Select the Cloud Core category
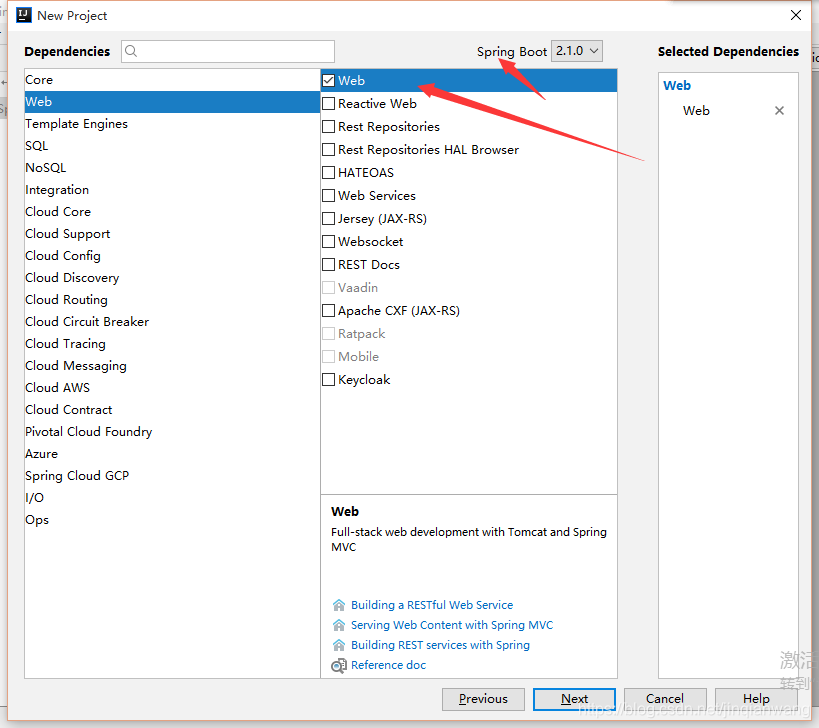This screenshot has width=819, height=728. pyautogui.click(x=172, y=212)
